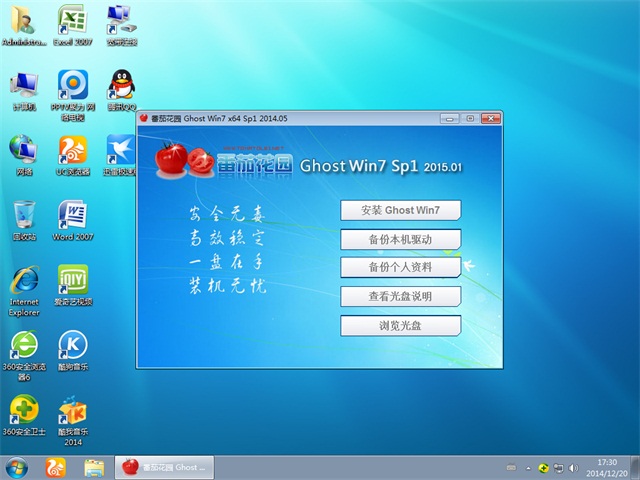Click the tomato icon in window title bar

[144, 118]
